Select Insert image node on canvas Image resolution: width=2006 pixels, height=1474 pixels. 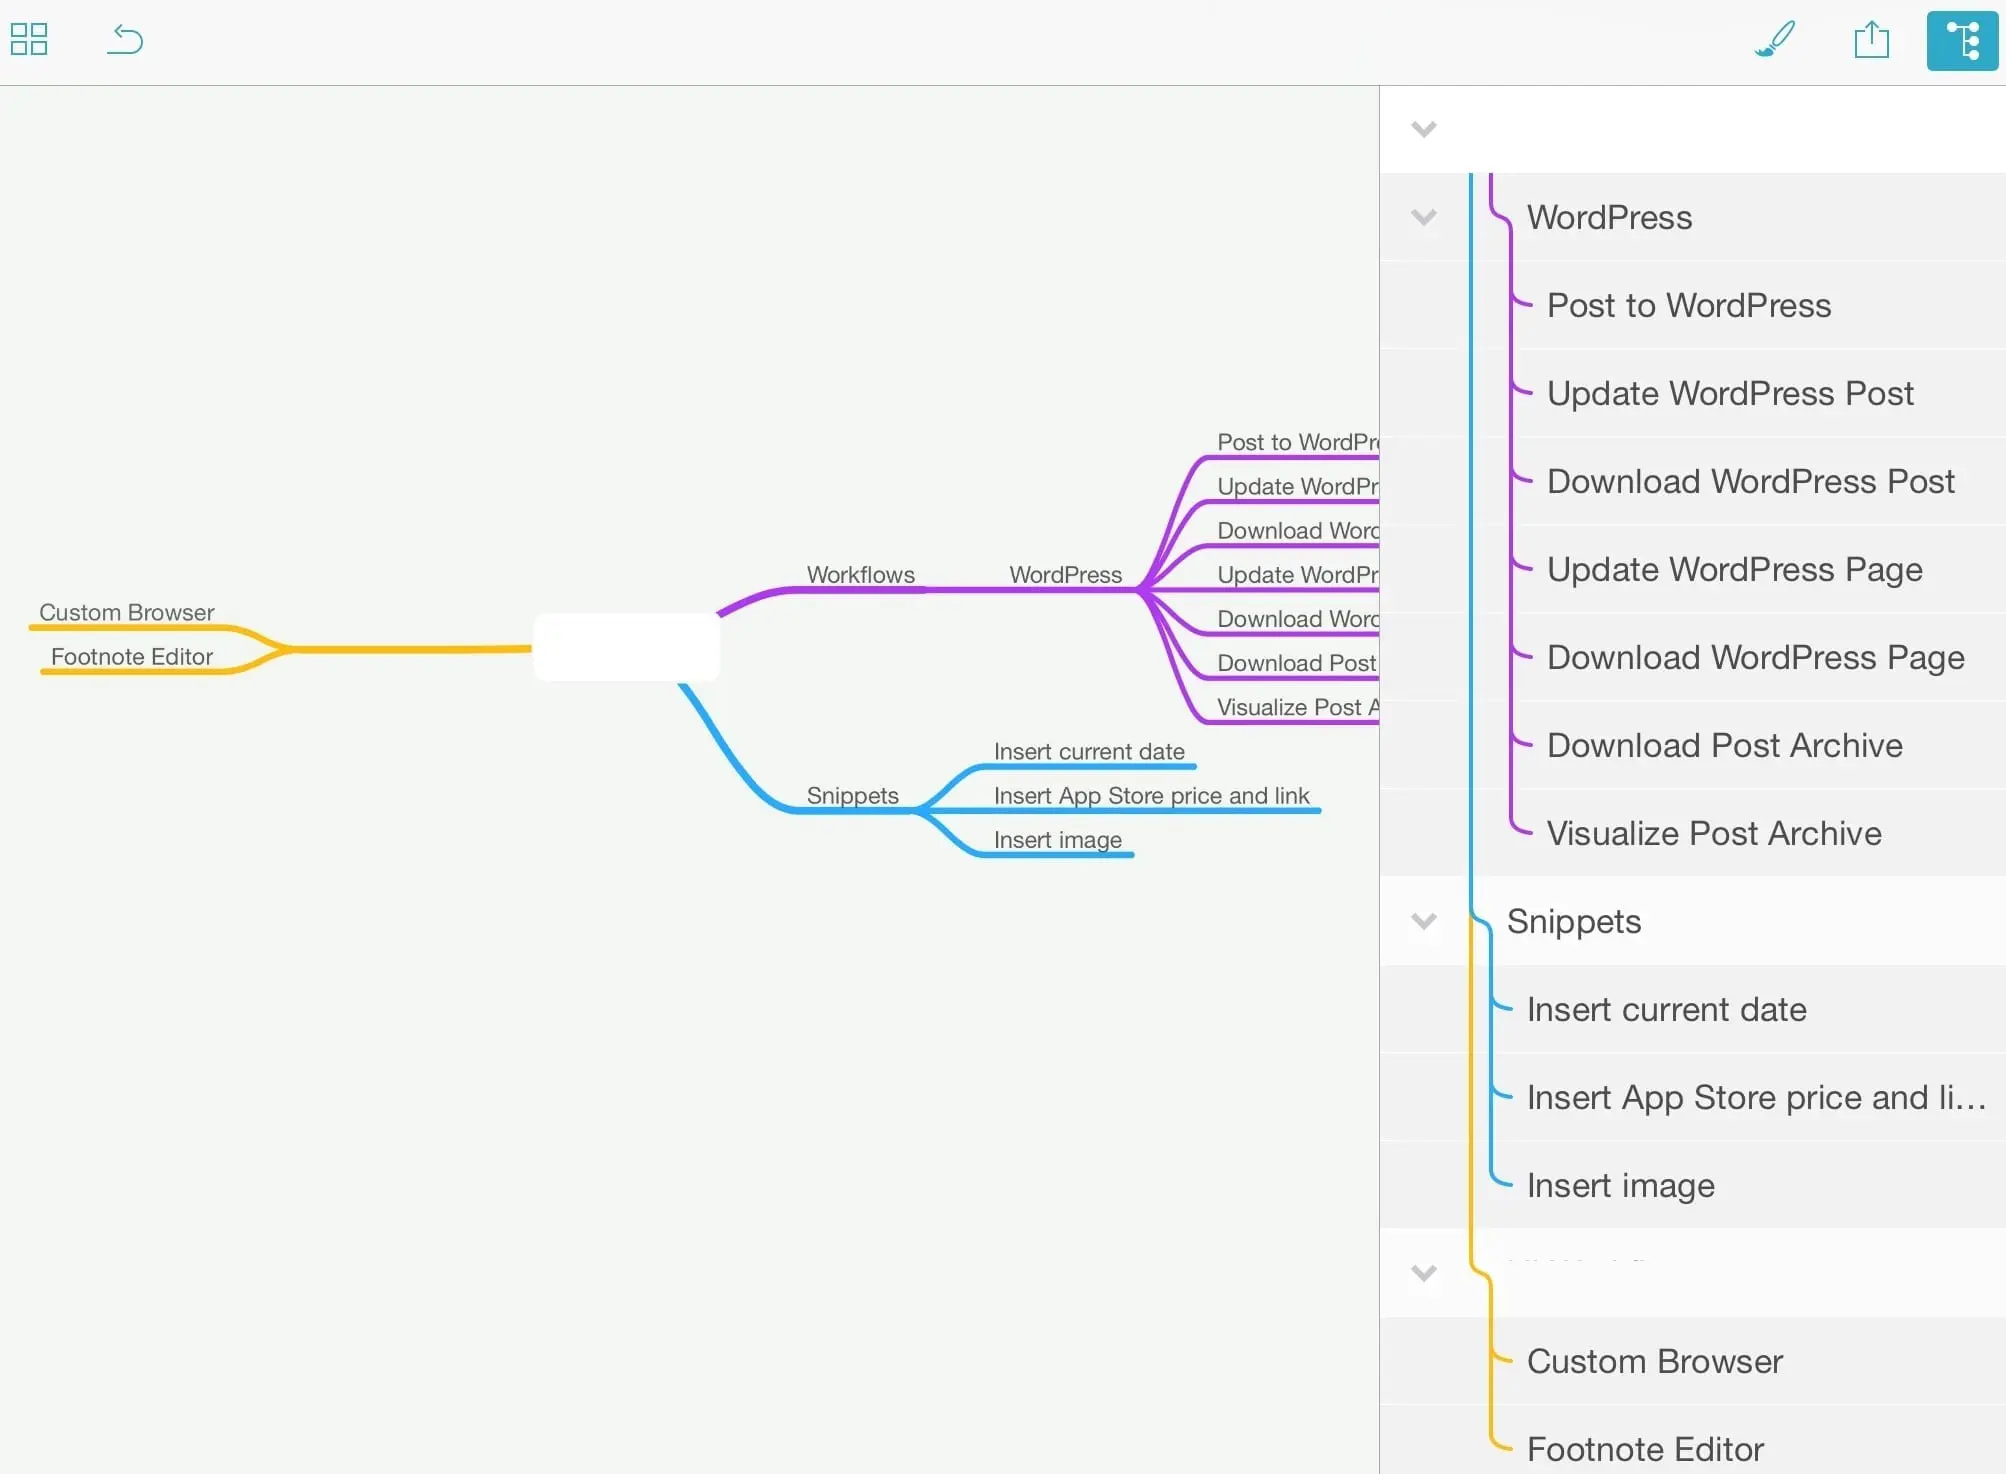(x=1057, y=840)
